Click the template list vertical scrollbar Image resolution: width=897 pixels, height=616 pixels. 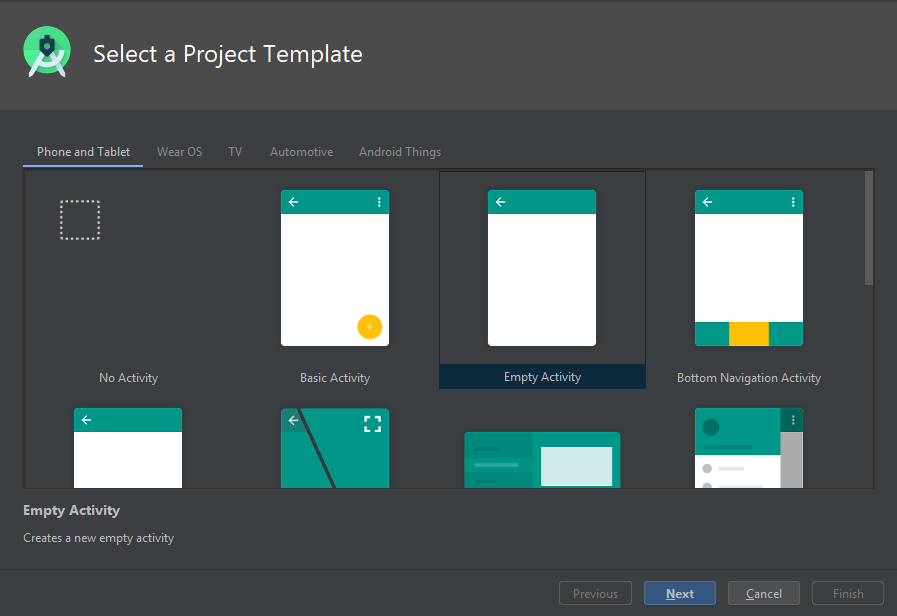868,228
